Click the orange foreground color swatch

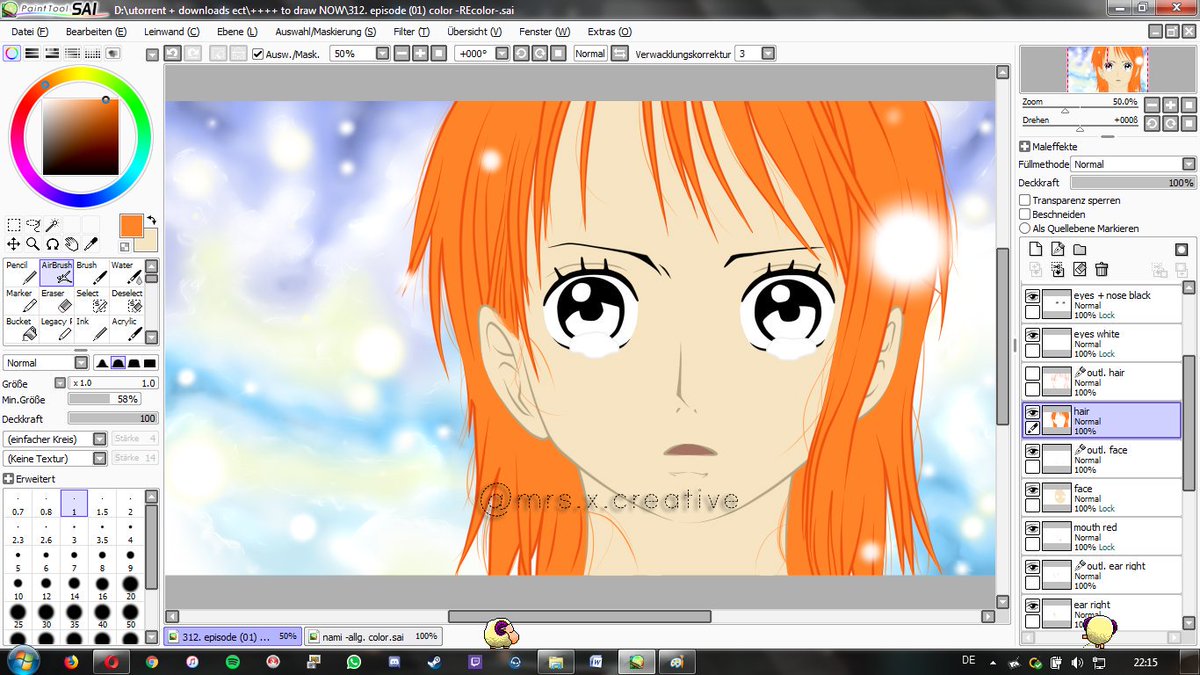(131, 225)
